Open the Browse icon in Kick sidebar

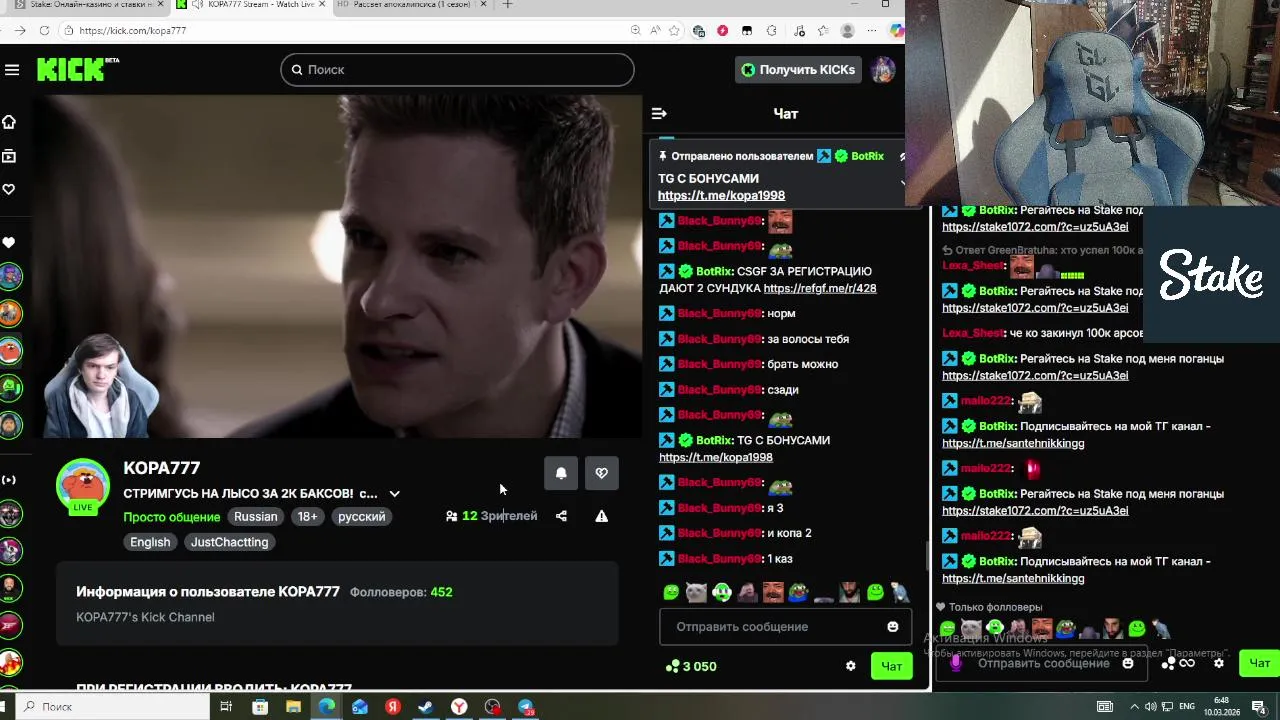pyautogui.click(x=9, y=156)
